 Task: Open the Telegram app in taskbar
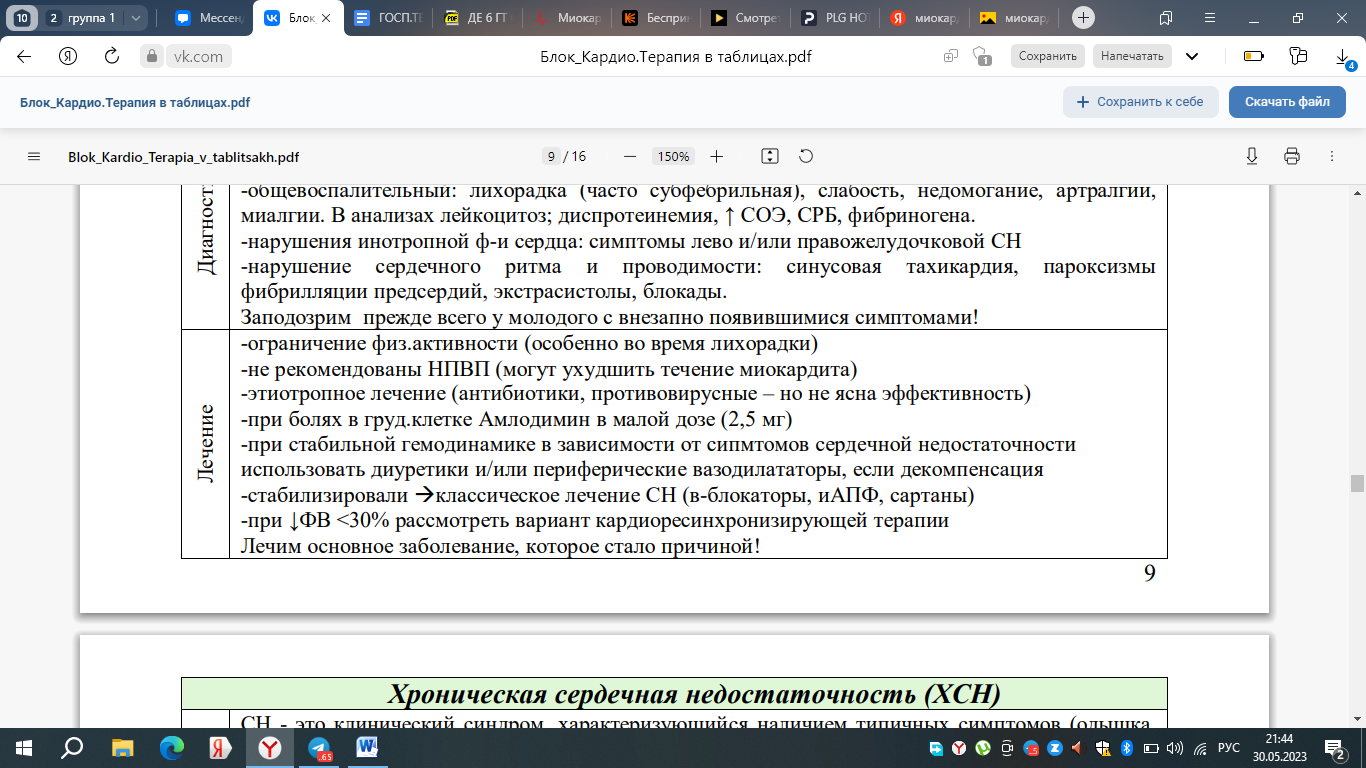319,748
